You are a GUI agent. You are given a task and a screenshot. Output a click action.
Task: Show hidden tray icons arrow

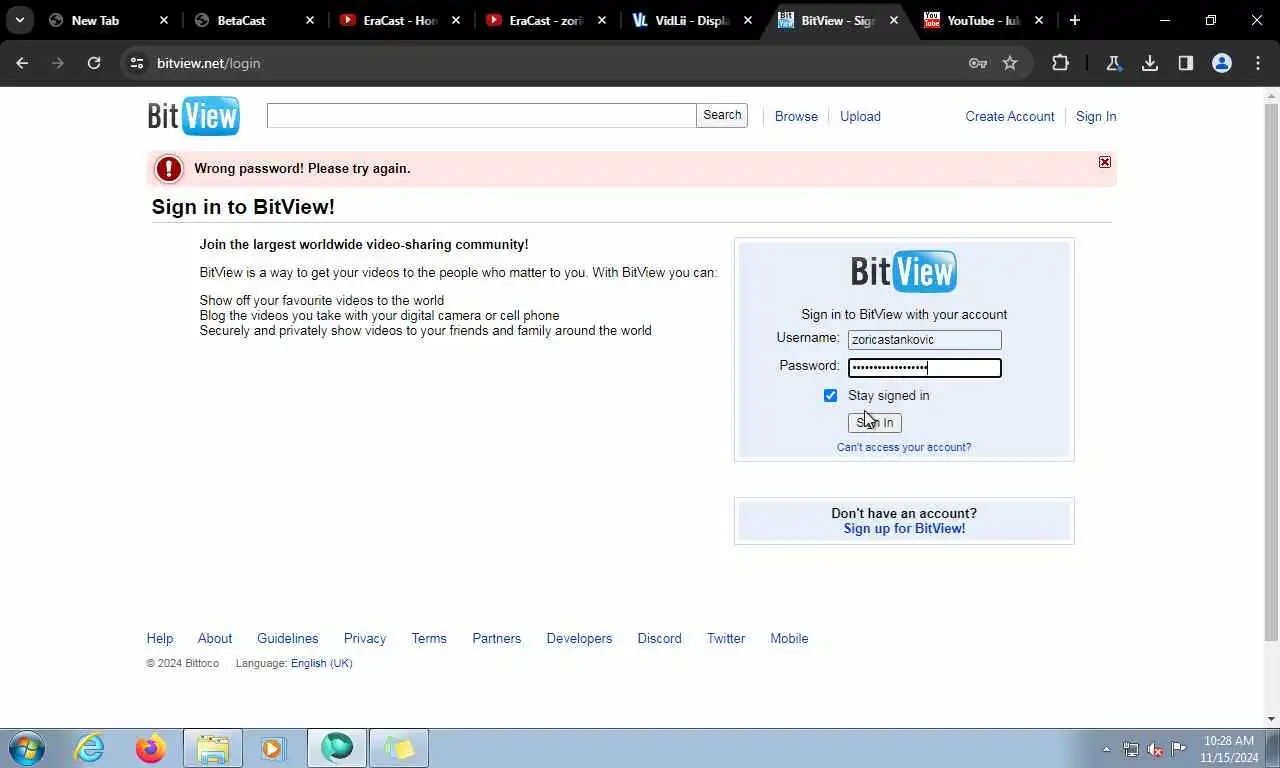[1106, 749]
